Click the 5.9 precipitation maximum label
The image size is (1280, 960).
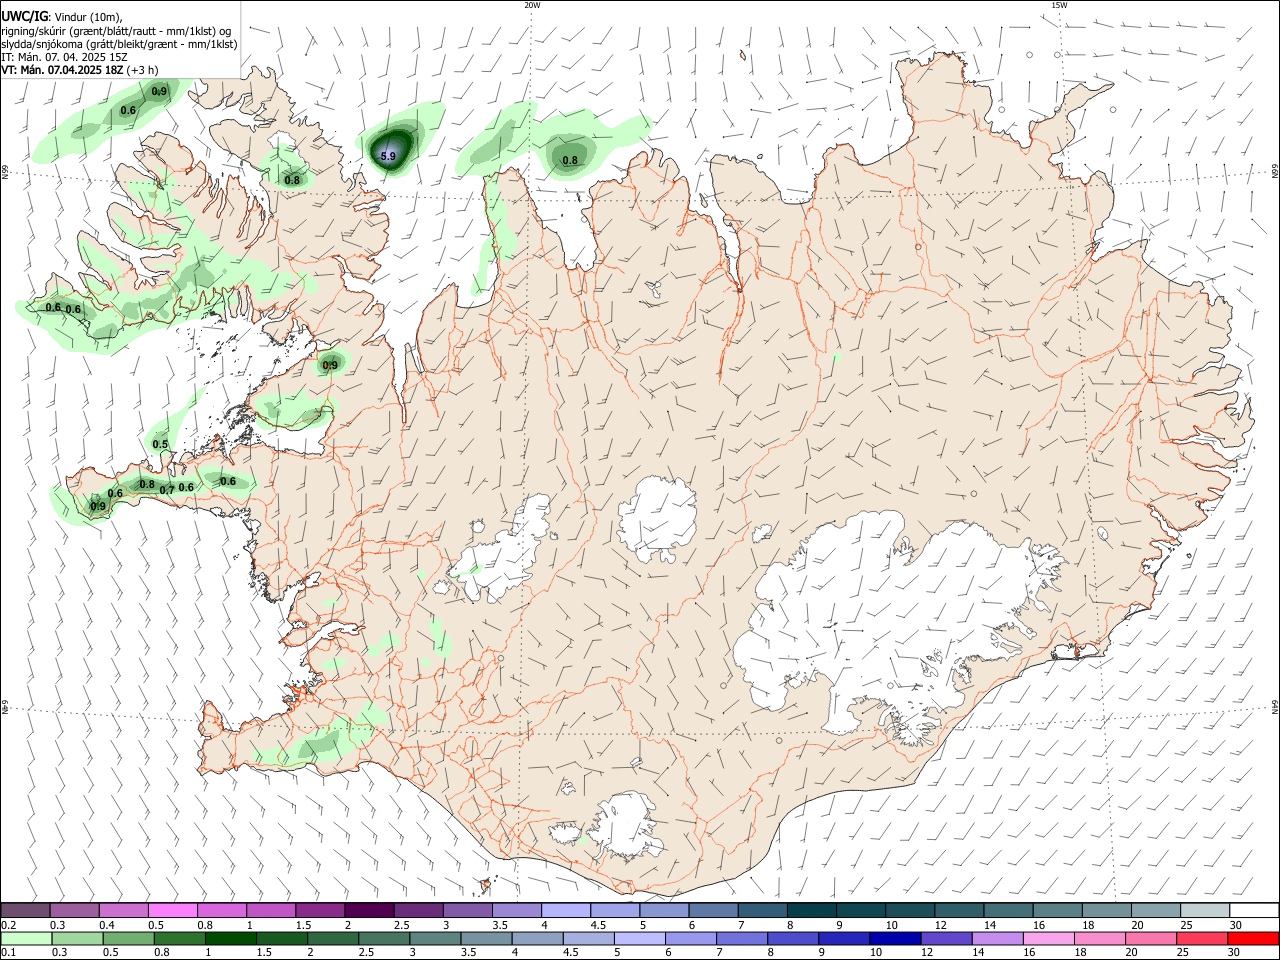(x=388, y=156)
